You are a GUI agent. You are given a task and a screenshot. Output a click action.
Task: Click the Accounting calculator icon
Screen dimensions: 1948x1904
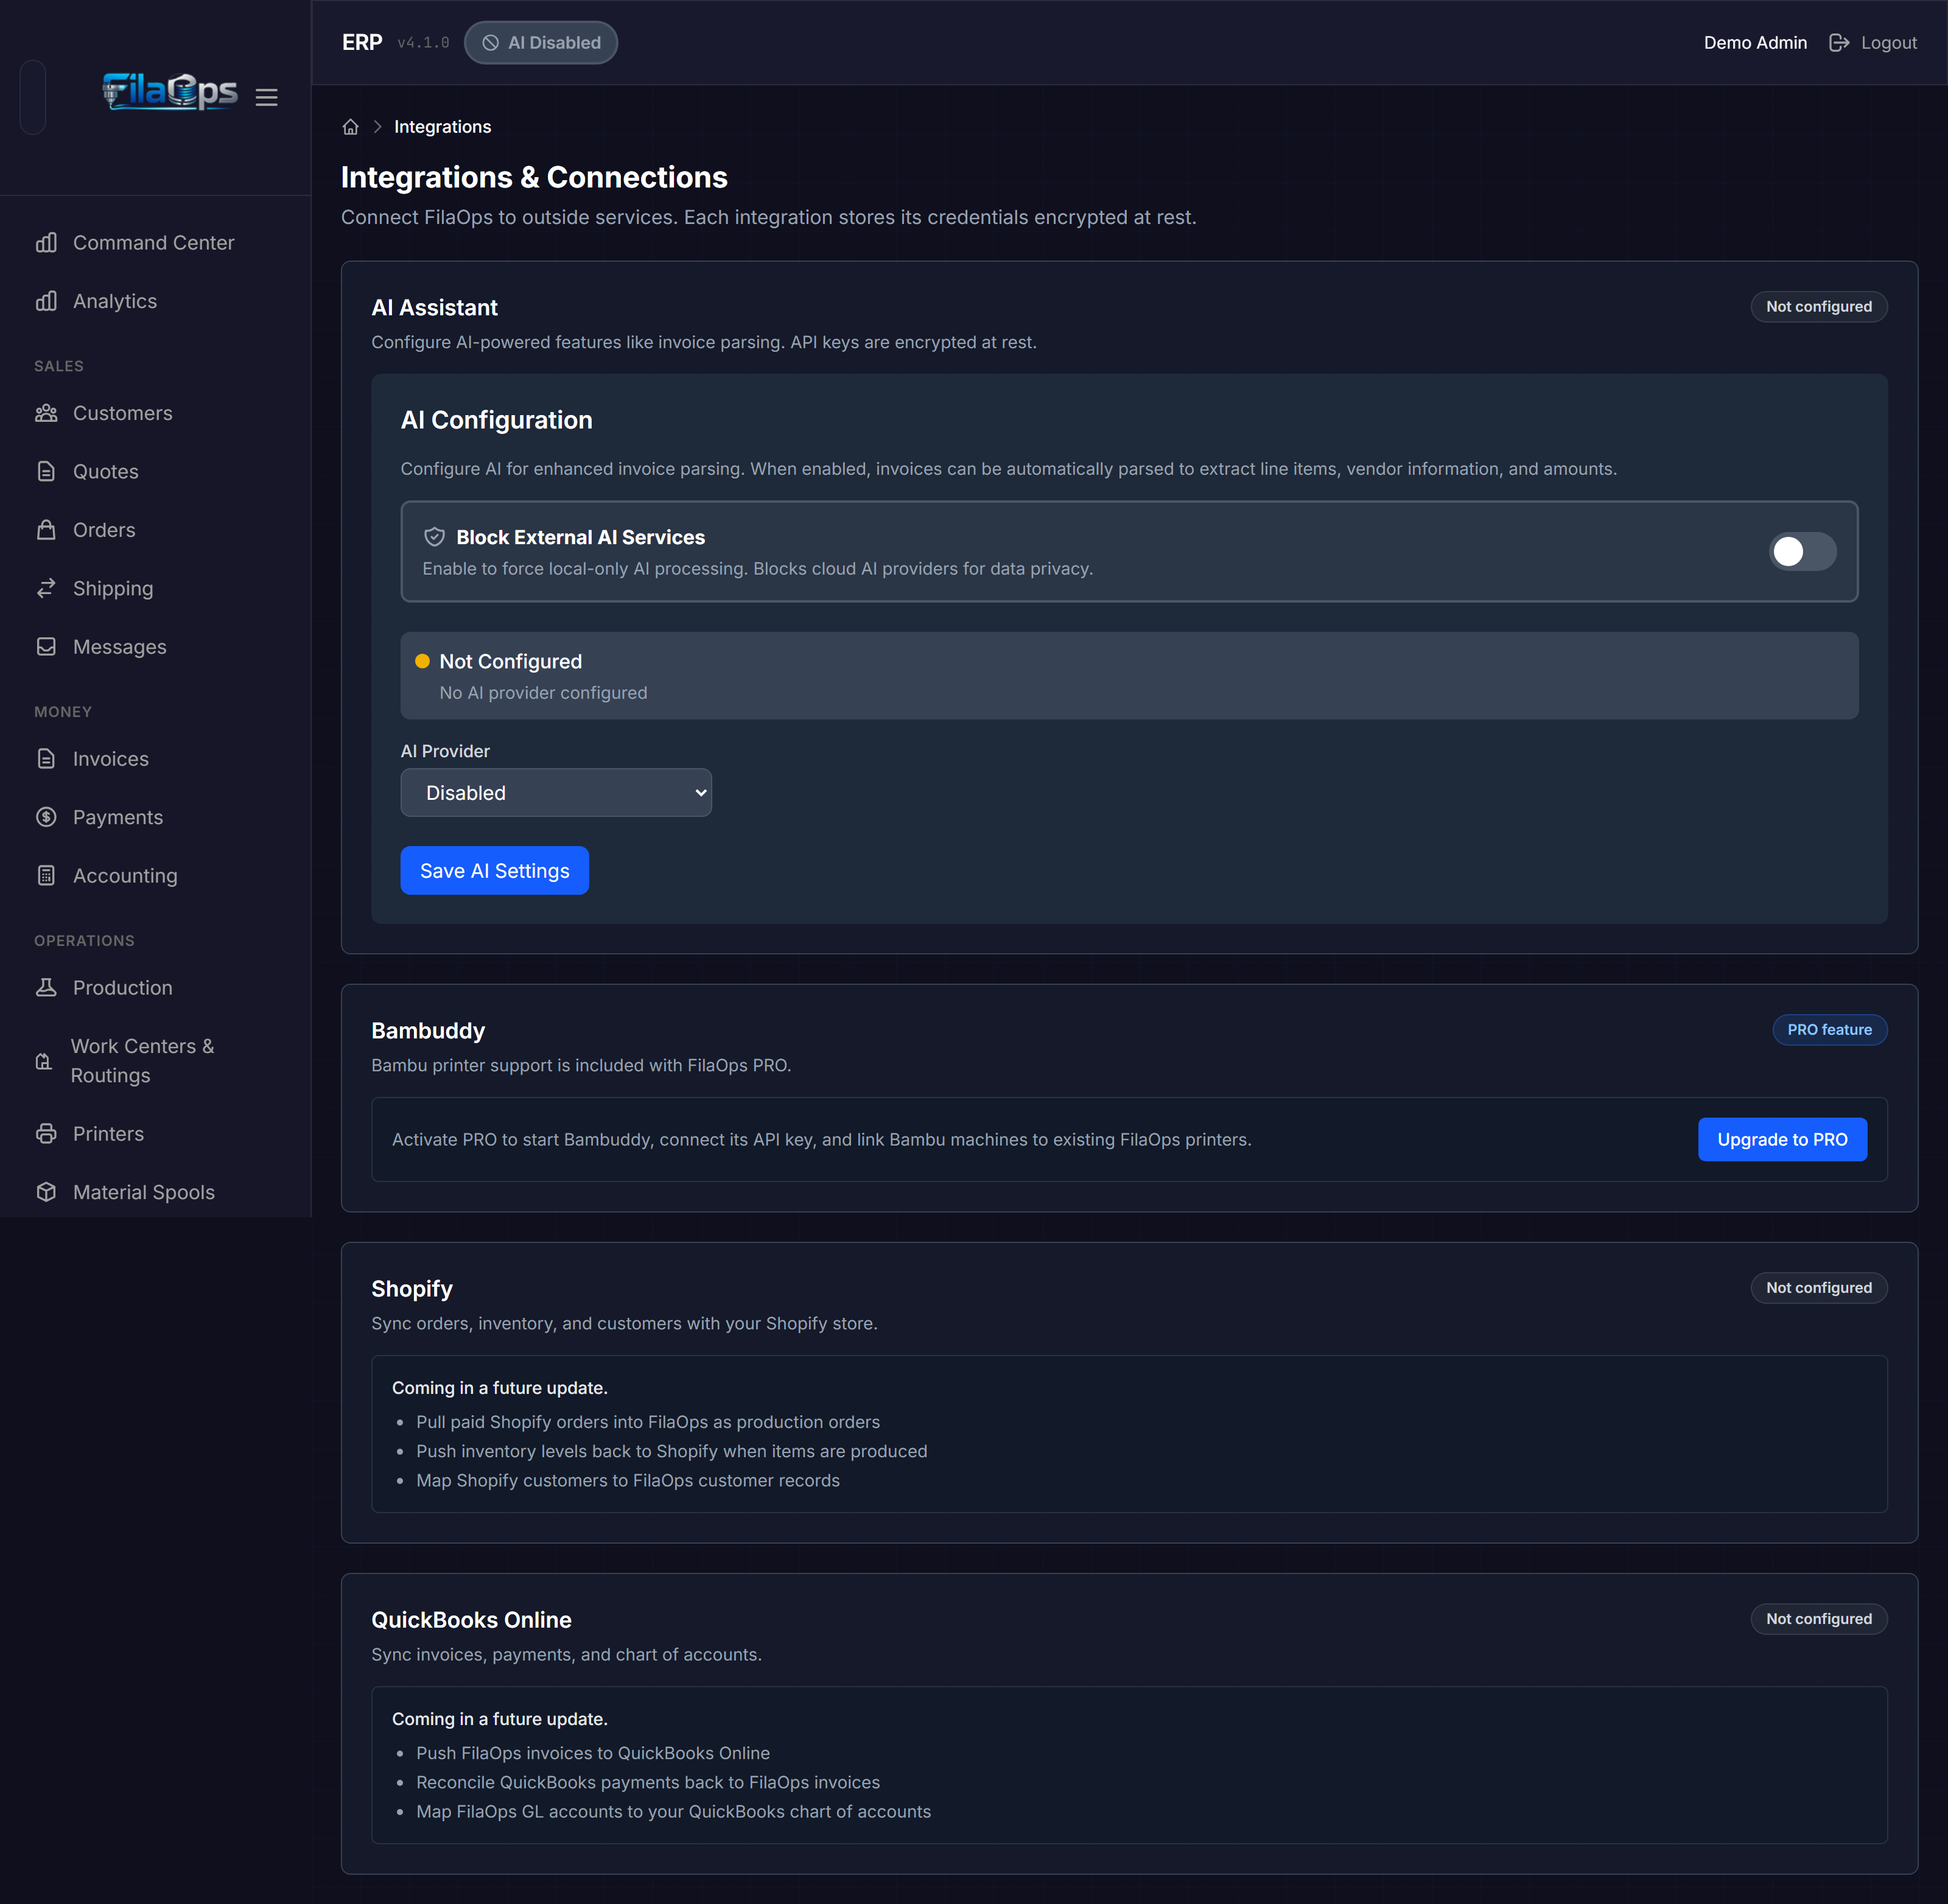click(x=46, y=876)
